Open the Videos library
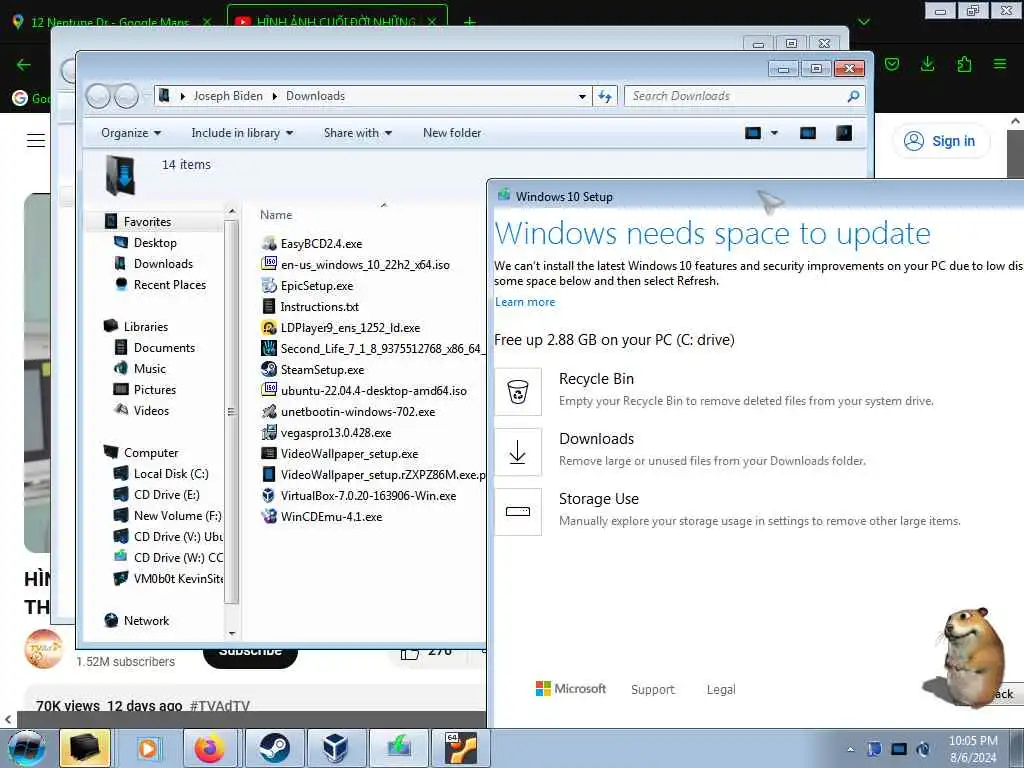Image resolution: width=1024 pixels, height=768 pixels. [151, 410]
